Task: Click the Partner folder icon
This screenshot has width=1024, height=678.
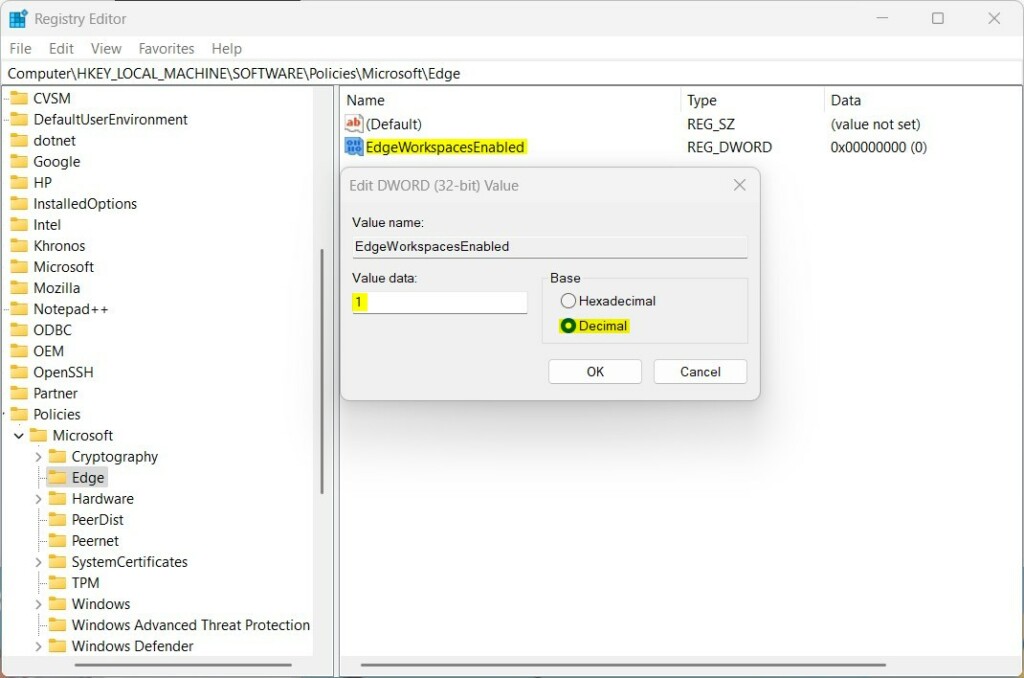Action: click(20, 393)
